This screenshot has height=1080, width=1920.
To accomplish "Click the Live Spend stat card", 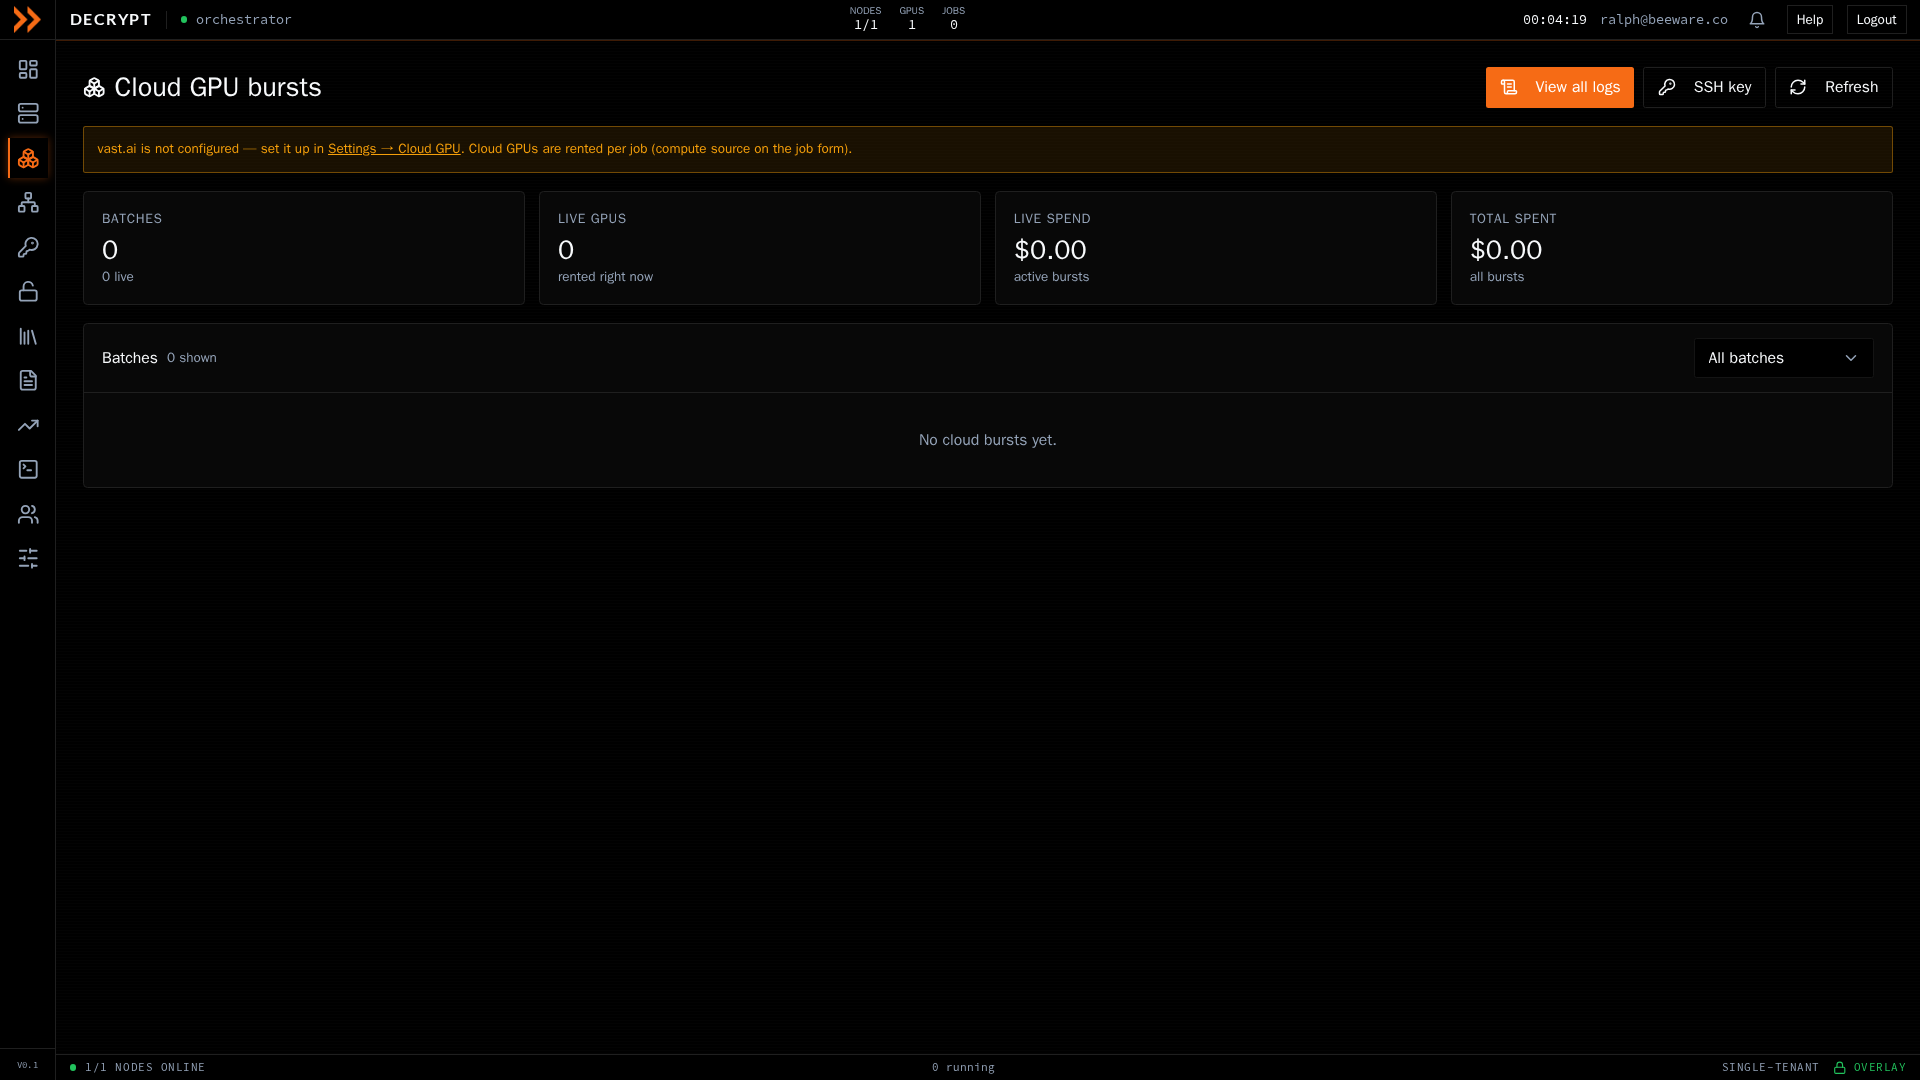I will (x=1216, y=248).
